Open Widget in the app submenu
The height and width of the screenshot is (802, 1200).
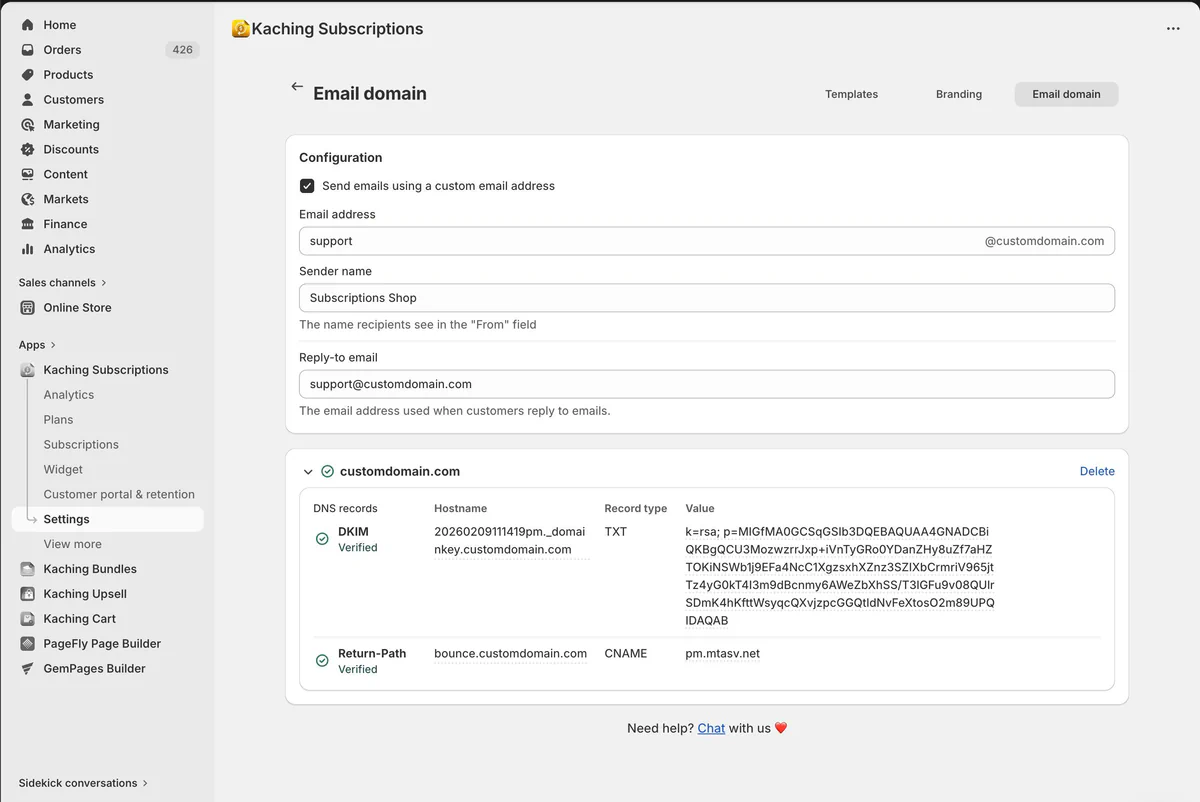63,470
